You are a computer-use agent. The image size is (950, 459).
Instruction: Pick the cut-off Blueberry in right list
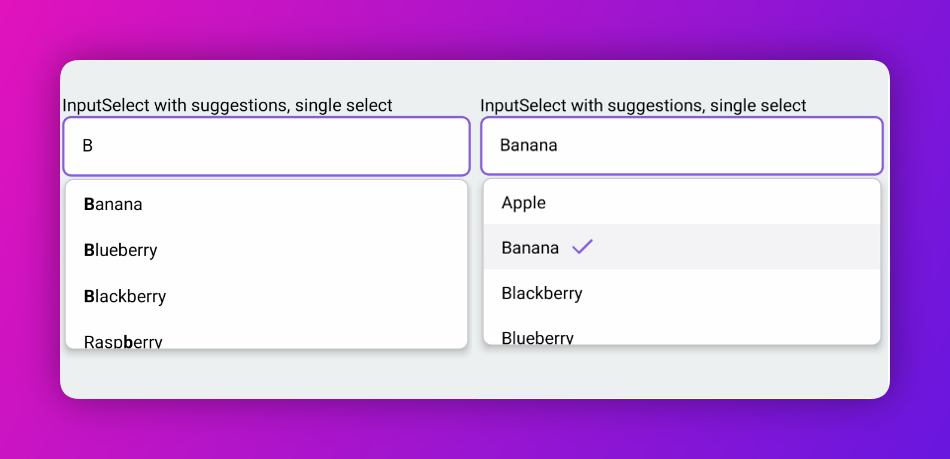point(682,331)
